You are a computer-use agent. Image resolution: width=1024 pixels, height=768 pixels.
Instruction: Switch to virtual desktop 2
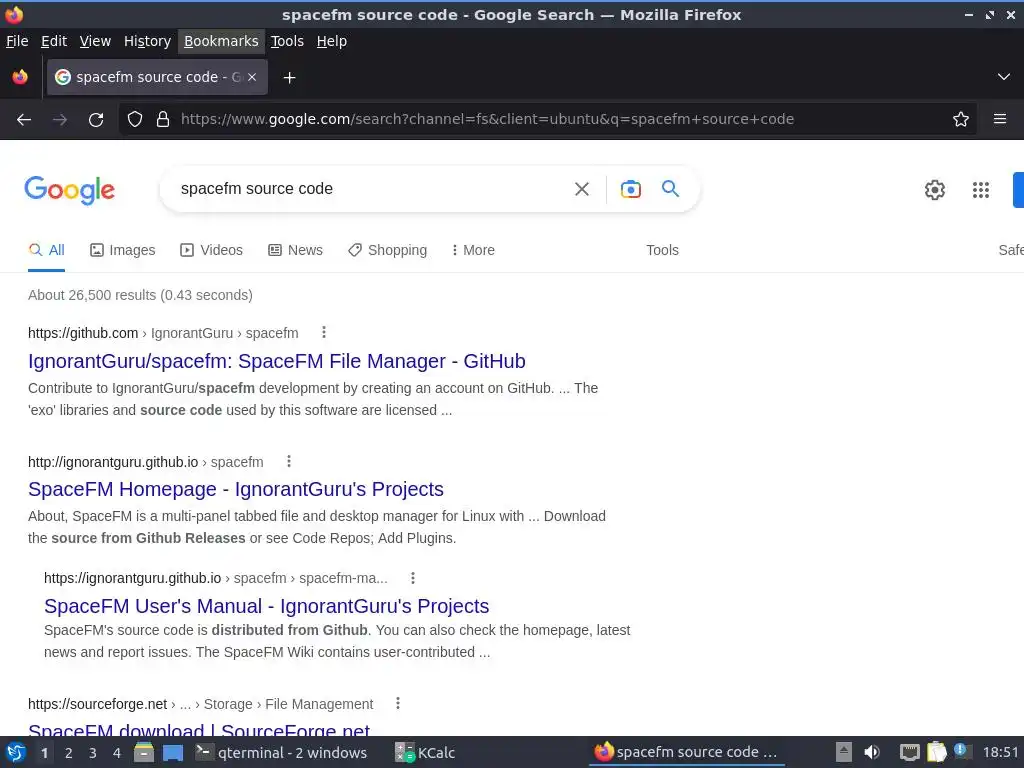click(69, 753)
